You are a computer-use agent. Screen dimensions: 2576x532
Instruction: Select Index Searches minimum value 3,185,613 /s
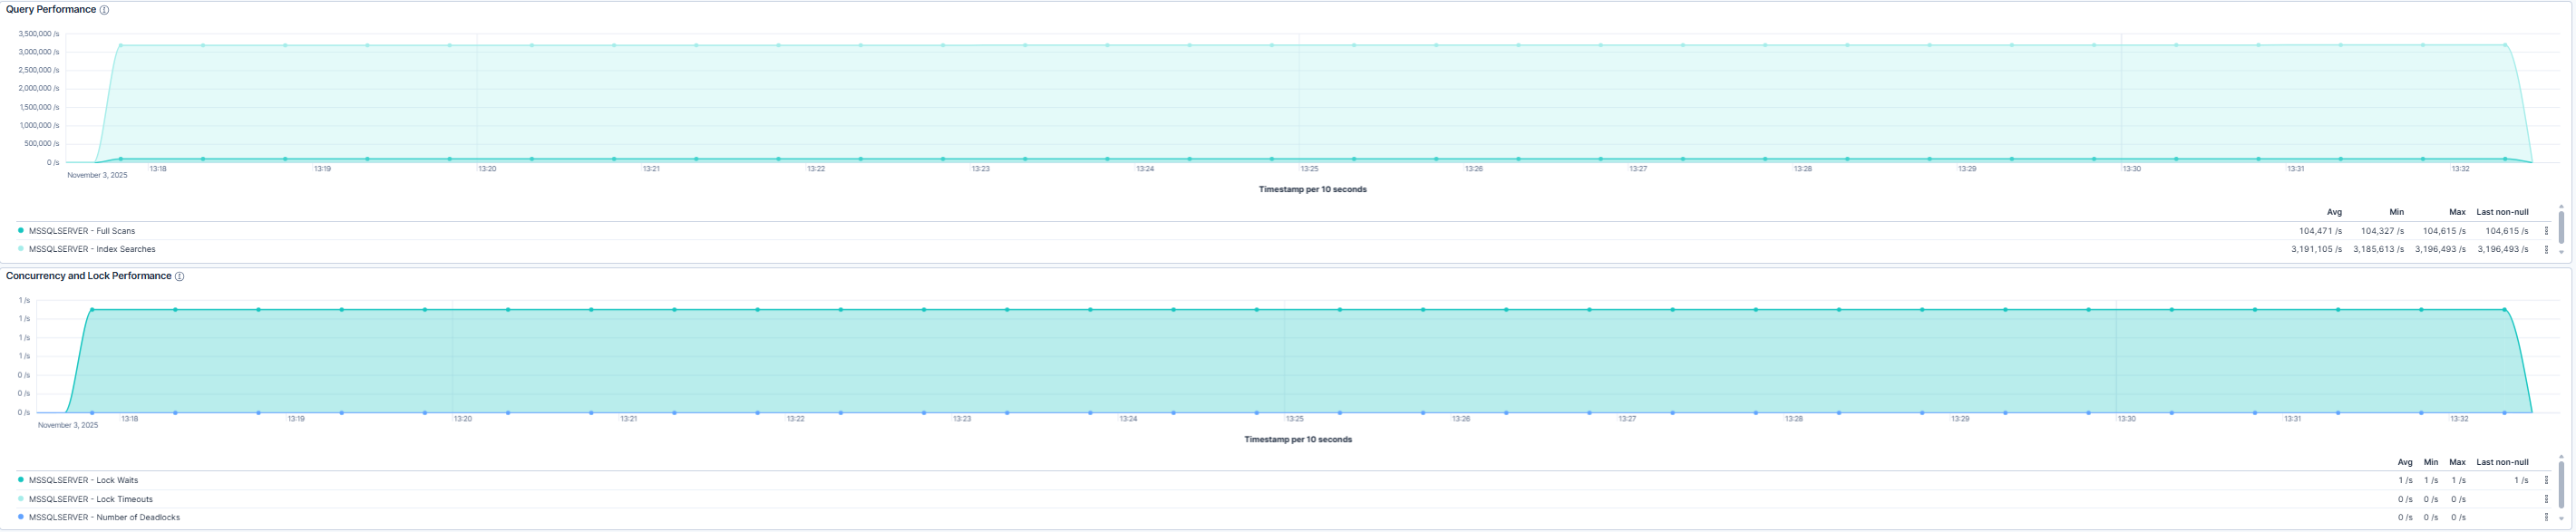point(2378,249)
